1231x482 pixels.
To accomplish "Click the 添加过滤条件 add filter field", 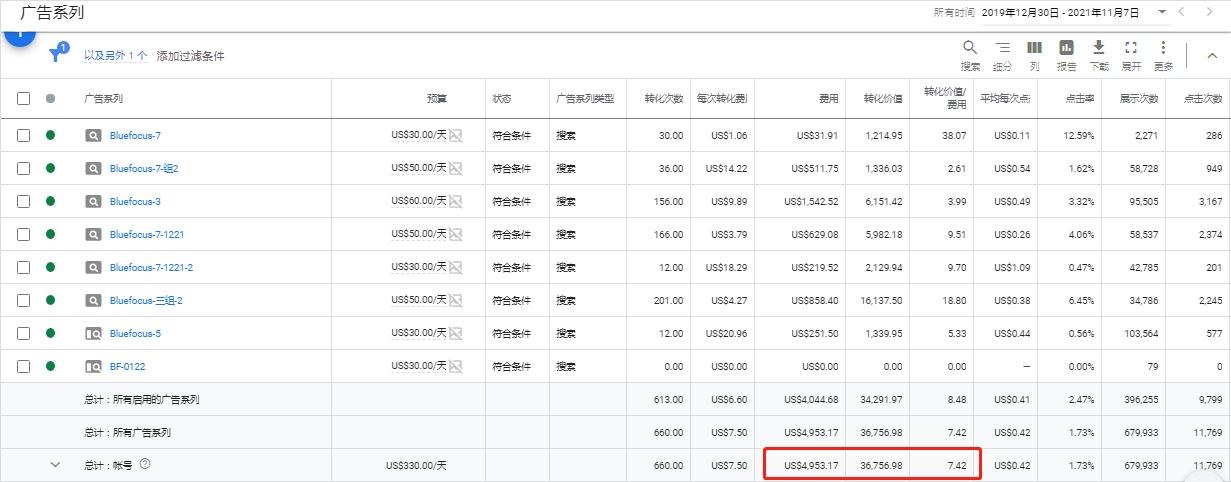I will click(x=191, y=56).
